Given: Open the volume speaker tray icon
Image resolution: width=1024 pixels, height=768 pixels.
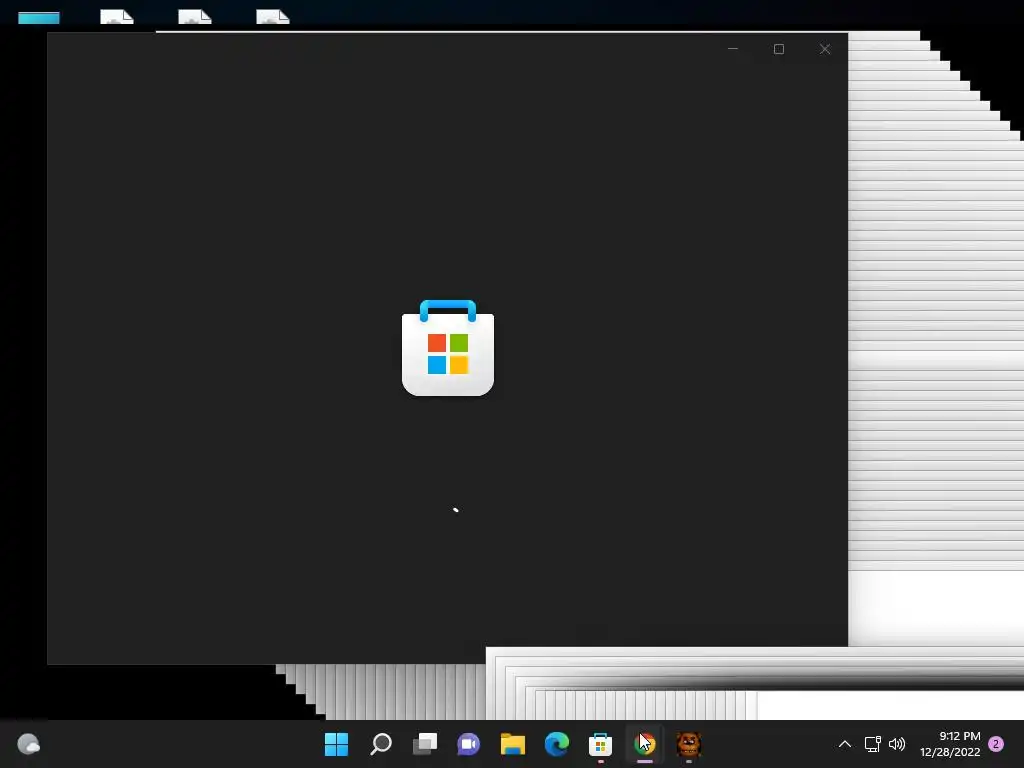Looking at the screenshot, I should [897, 744].
